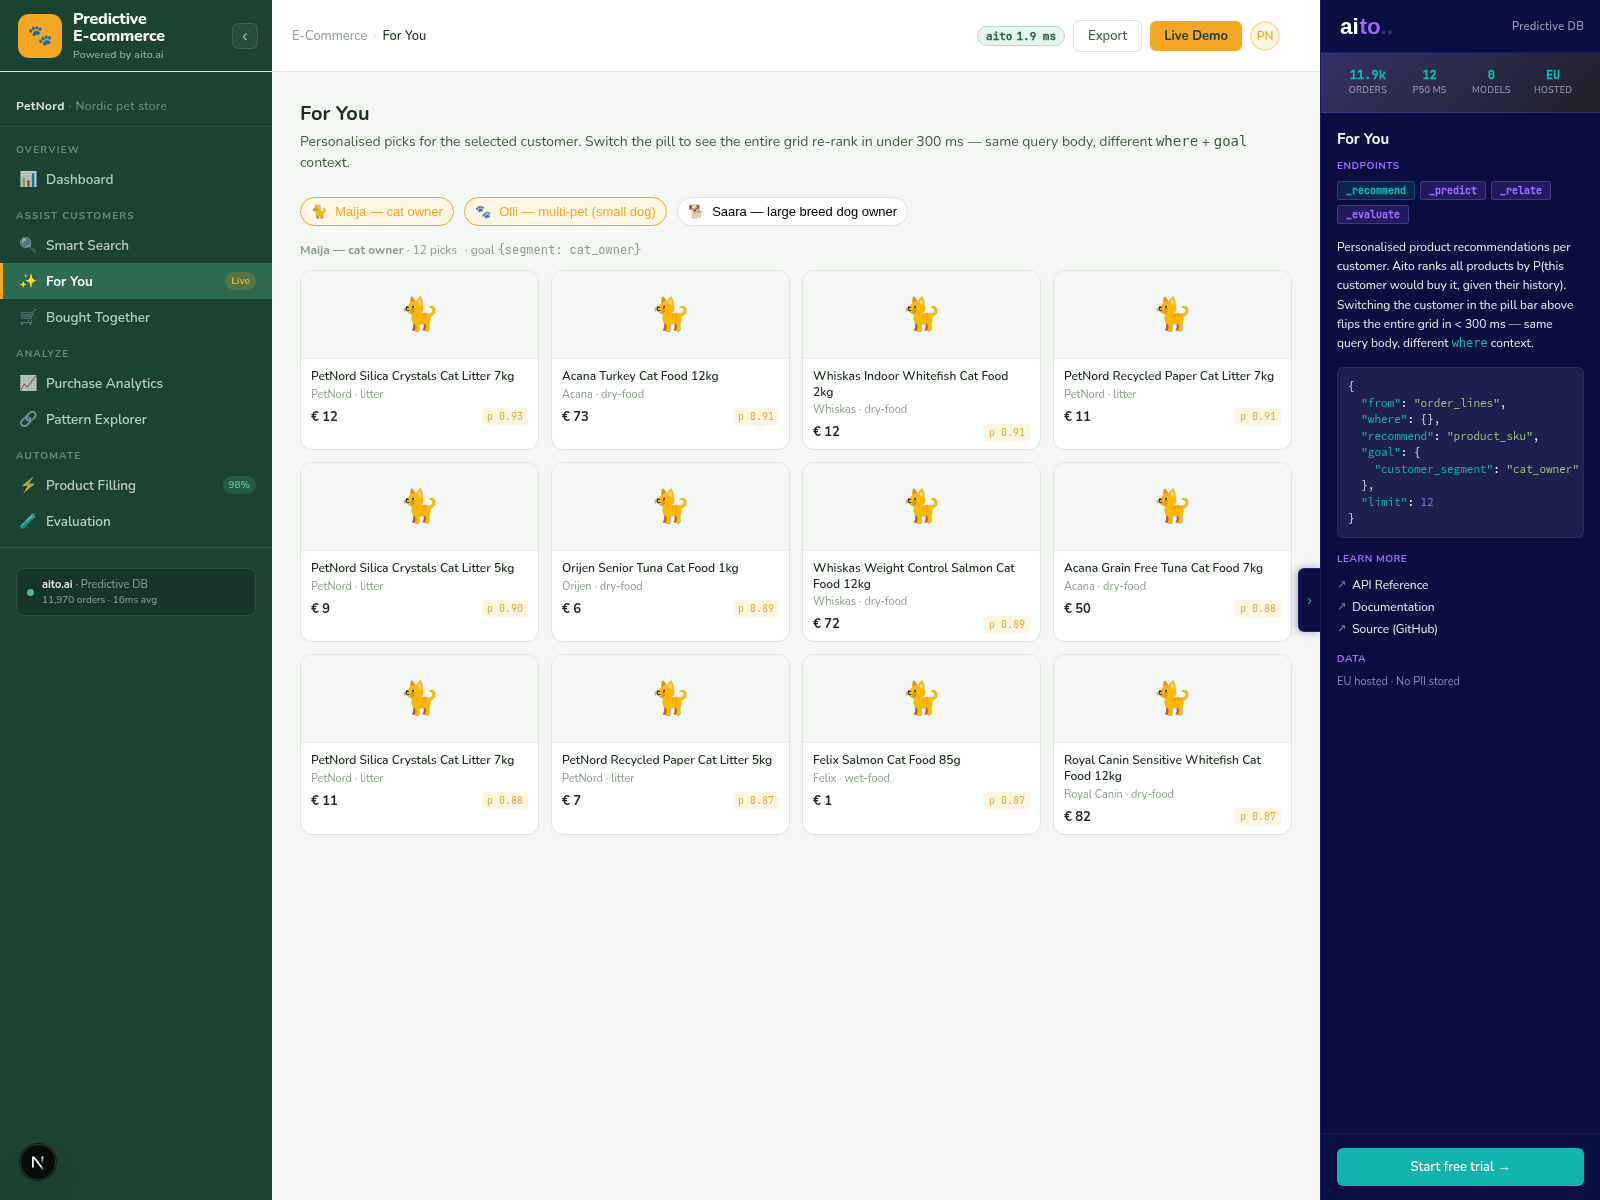The height and width of the screenshot is (1200, 1600).
Task: Click Orijen Senior Tuna Cat Food thumbnail
Action: (x=670, y=507)
